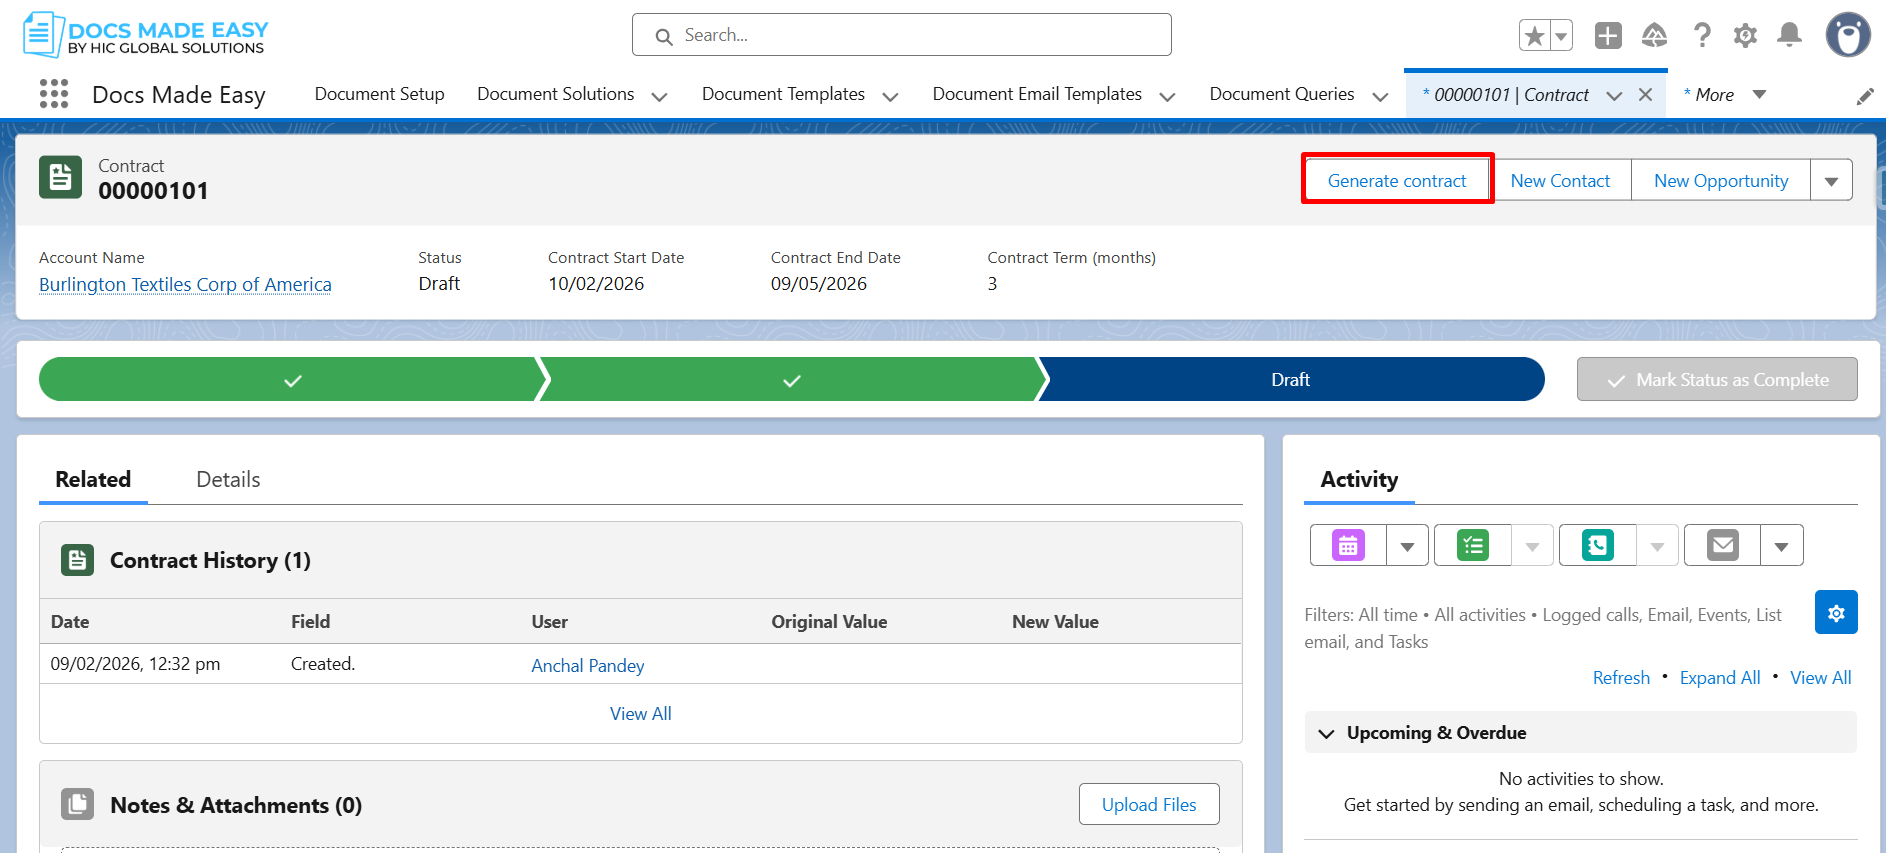Open the global actions plus icon
The image size is (1886, 853).
[x=1608, y=36]
